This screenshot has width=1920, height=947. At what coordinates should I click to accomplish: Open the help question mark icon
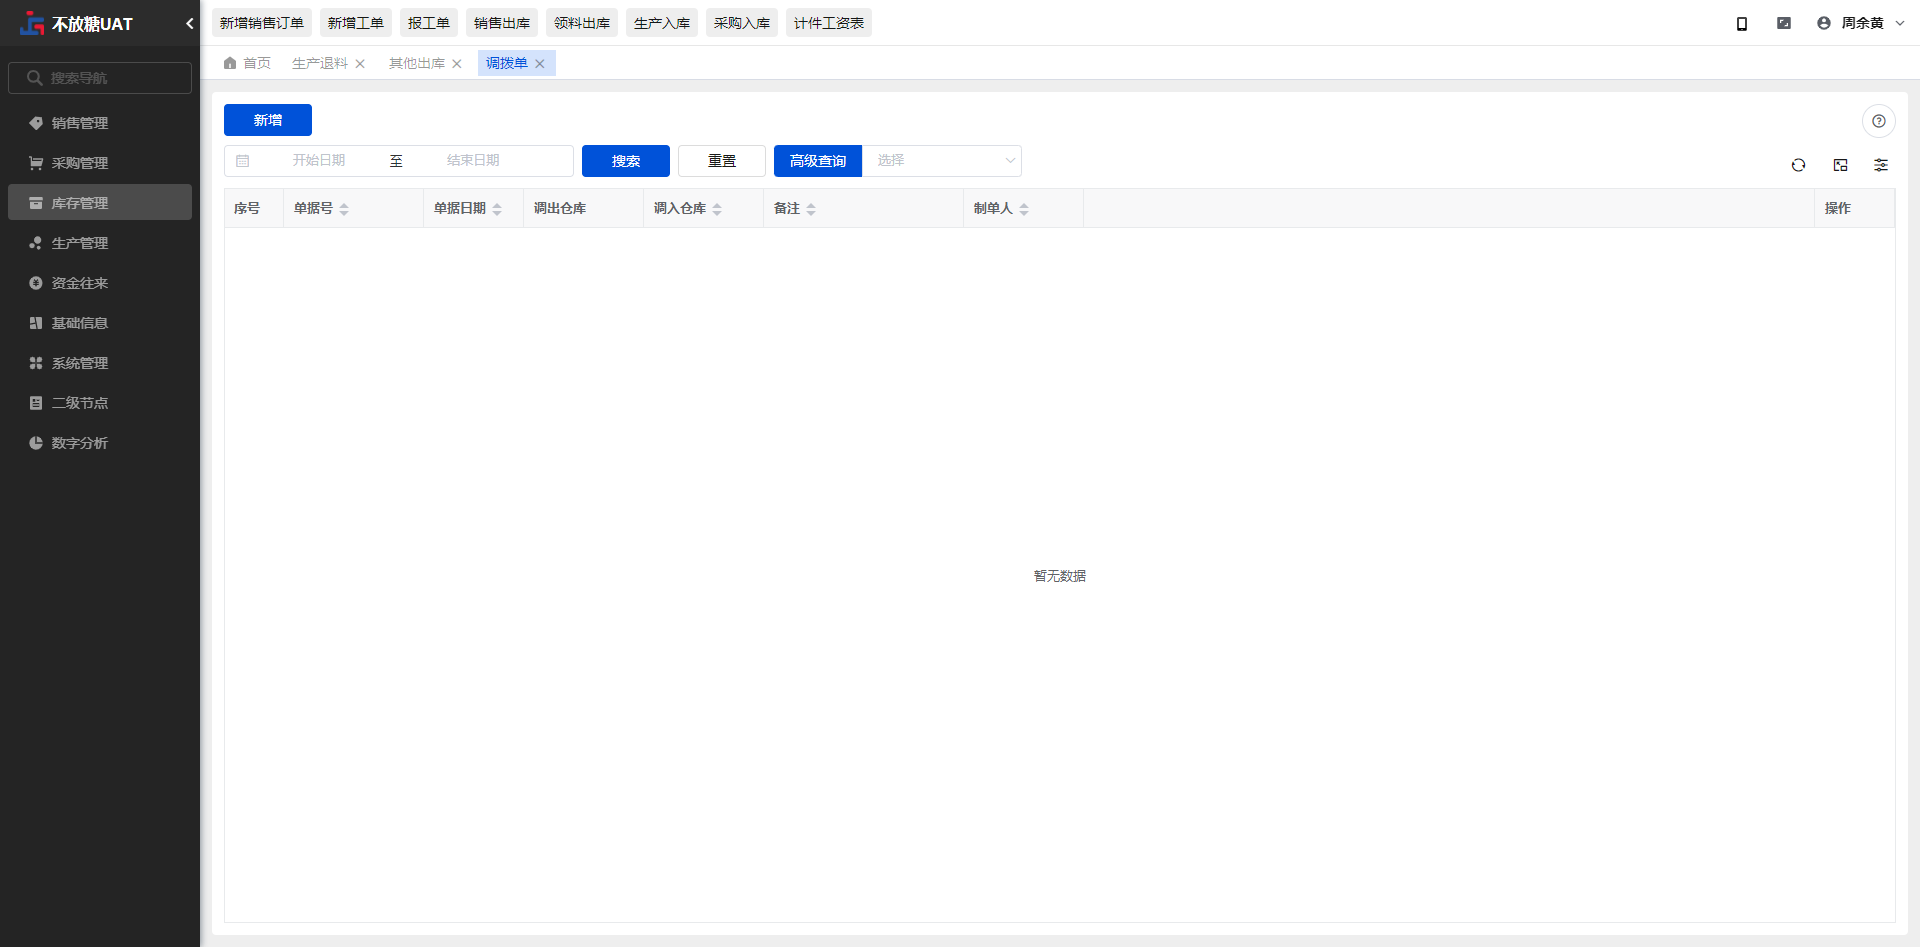pyautogui.click(x=1879, y=121)
